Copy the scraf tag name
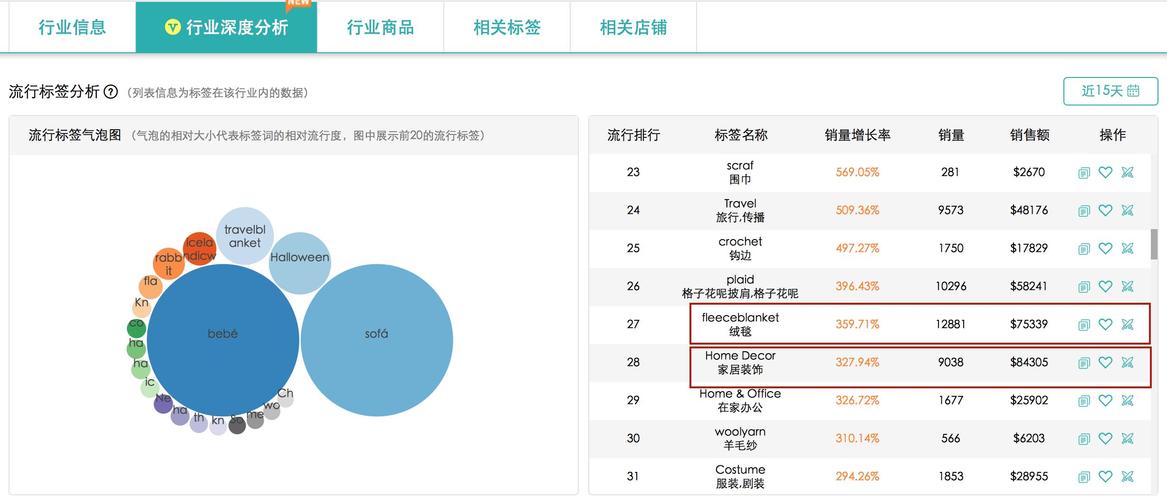Image resolution: width=1167 pixels, height=500 pixels. click(1084, 173)
